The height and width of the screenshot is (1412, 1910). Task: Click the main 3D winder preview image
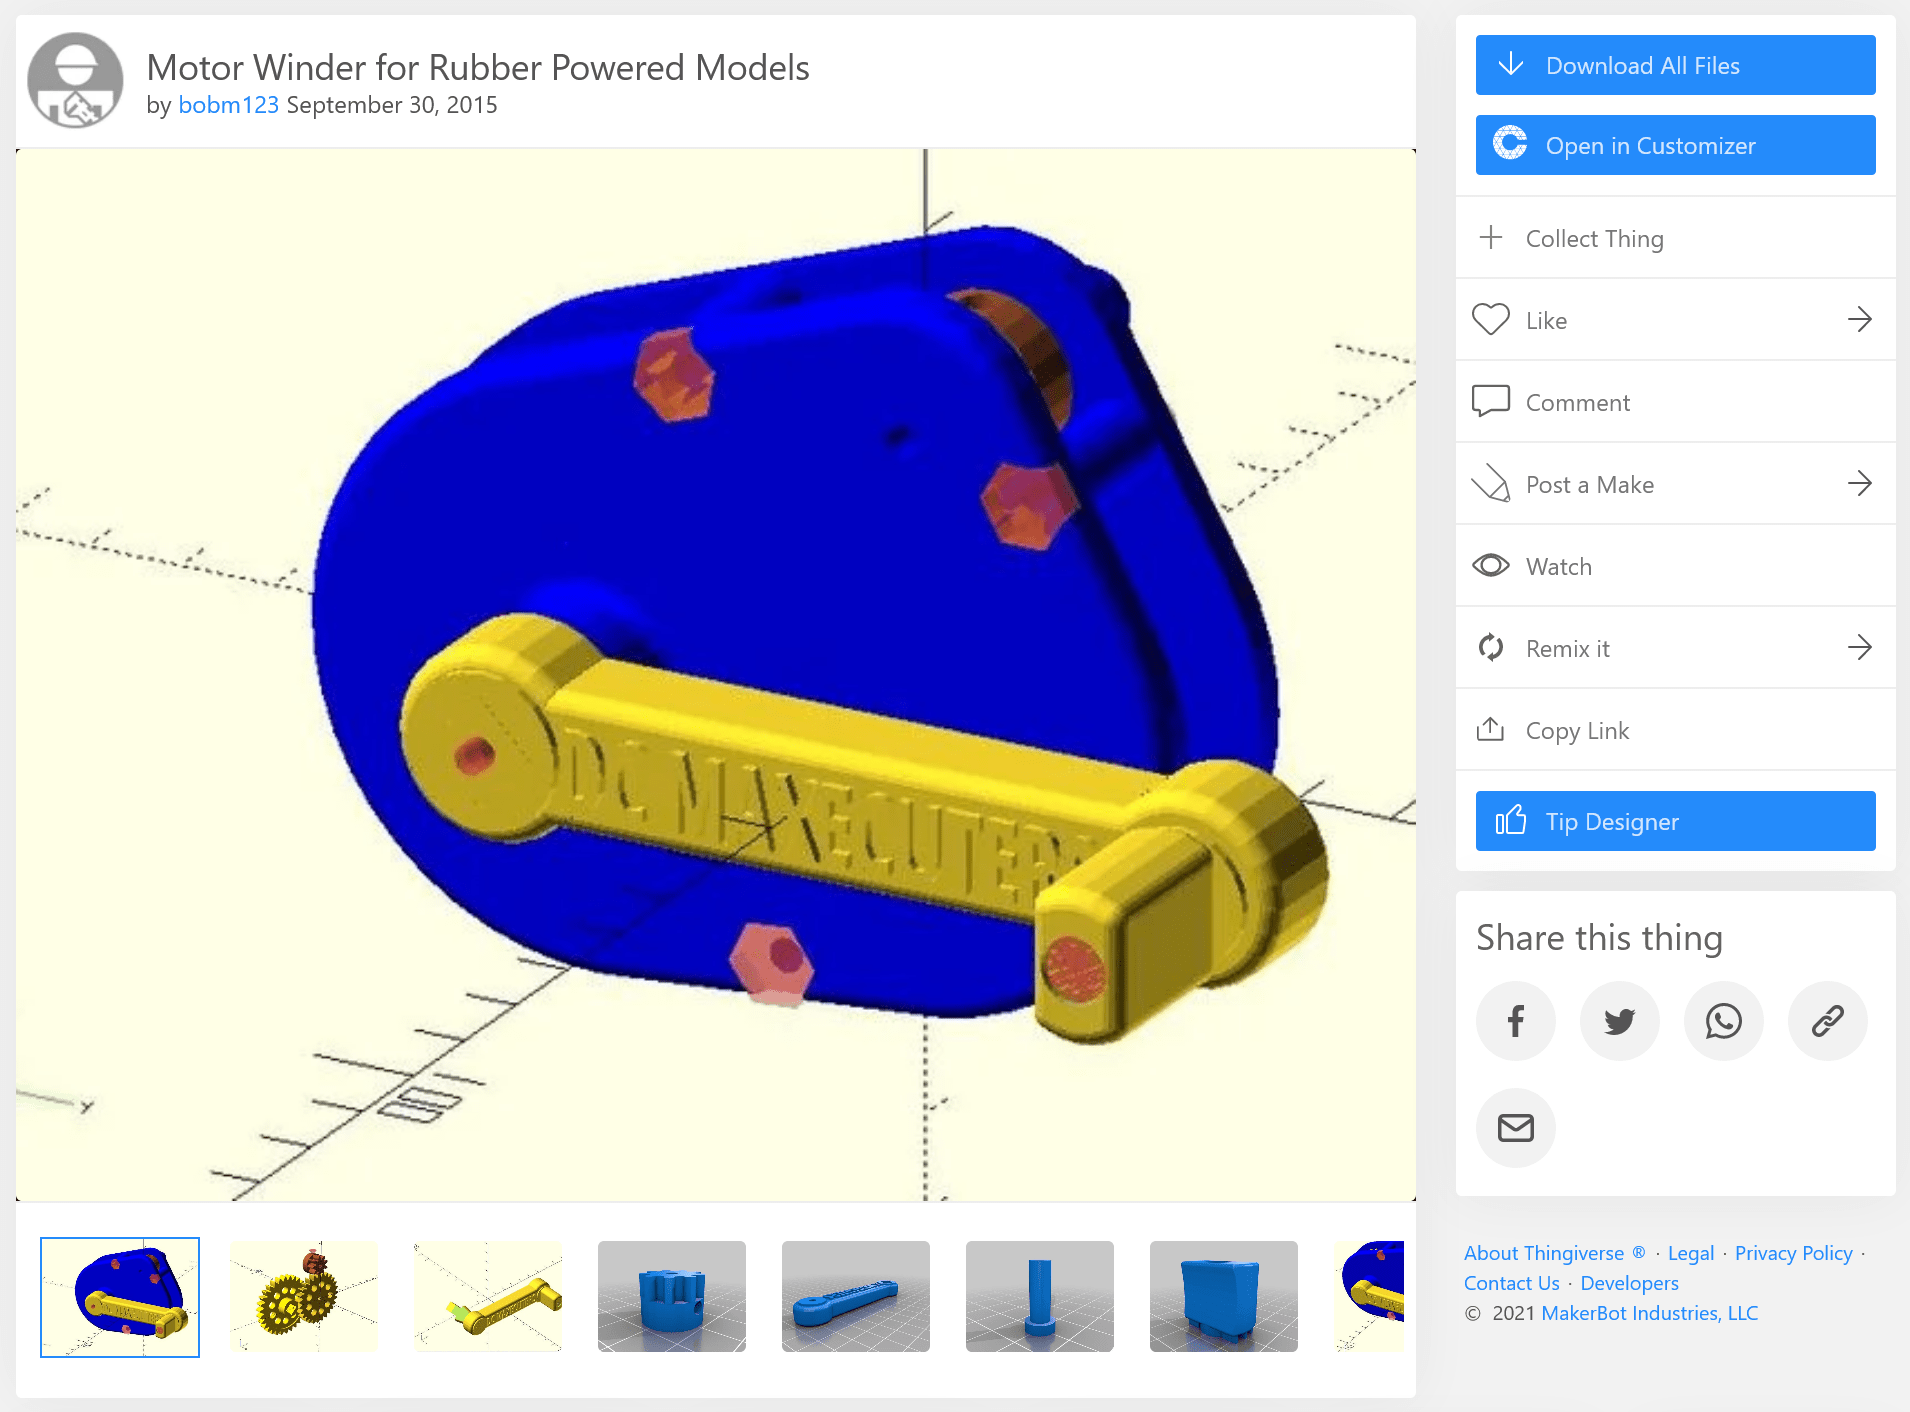(x=716, y=675)
